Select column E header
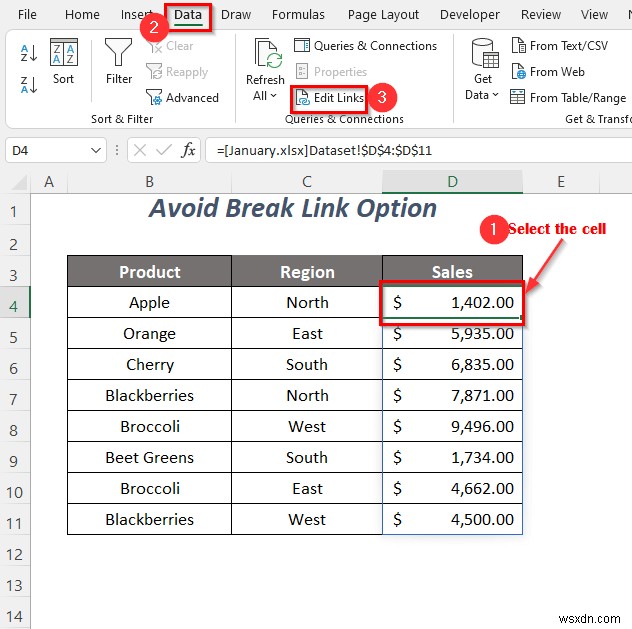This screenshot has height=629, width=632. click(561, 182)
